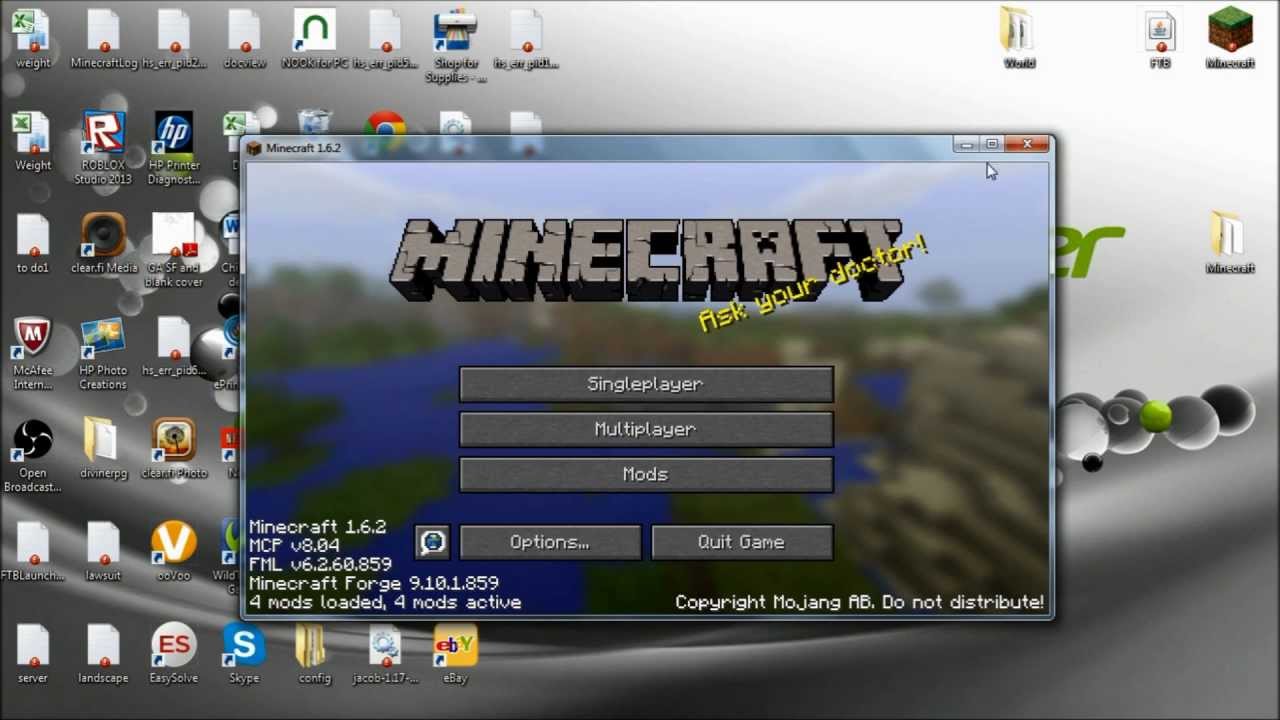This screenshot has height=720, width=1280.
Task: Select the eBay desktop shortcut
Action: [x=455, y=654]
